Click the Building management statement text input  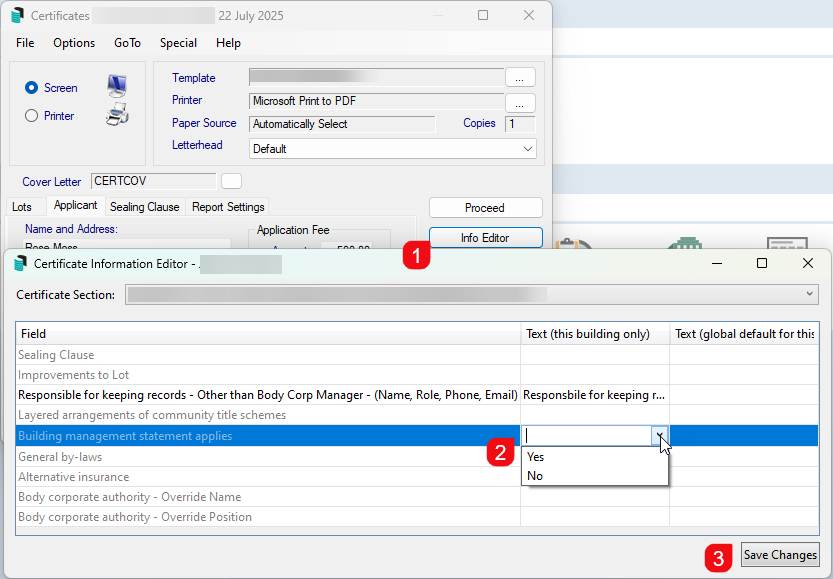pos(588,436)
